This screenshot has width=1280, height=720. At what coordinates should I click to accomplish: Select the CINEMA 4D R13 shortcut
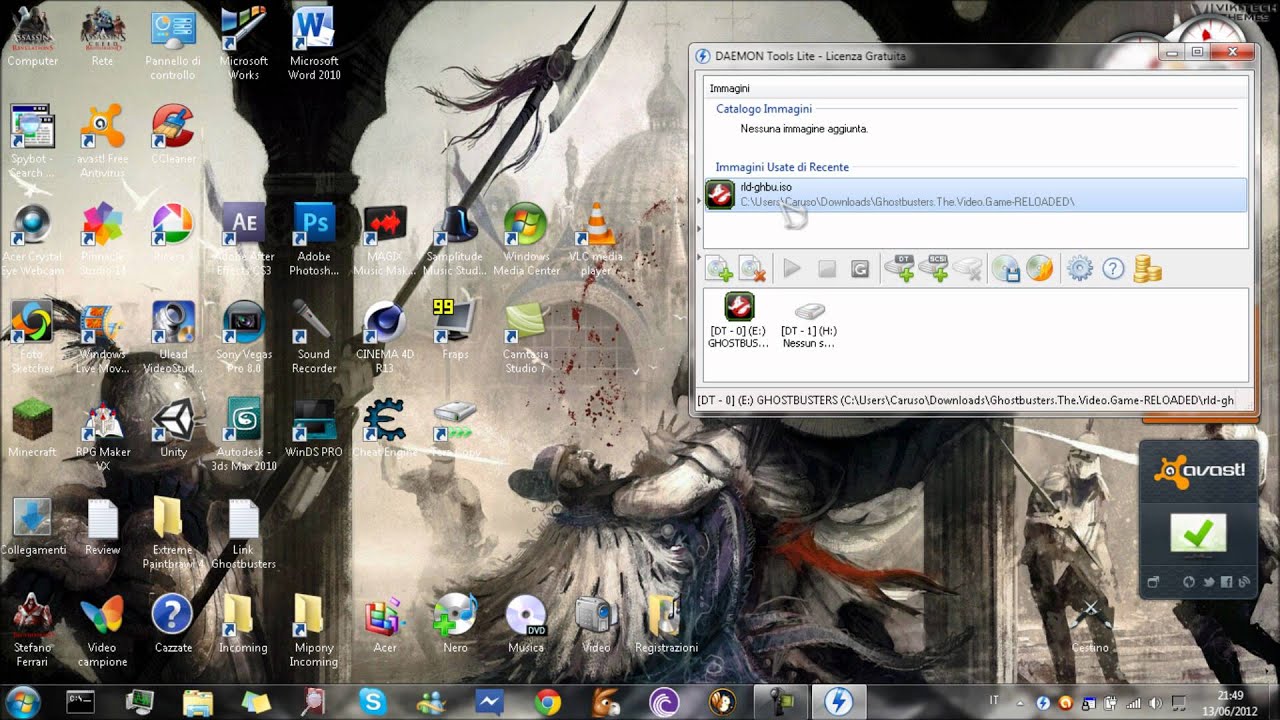pos(385,337)
